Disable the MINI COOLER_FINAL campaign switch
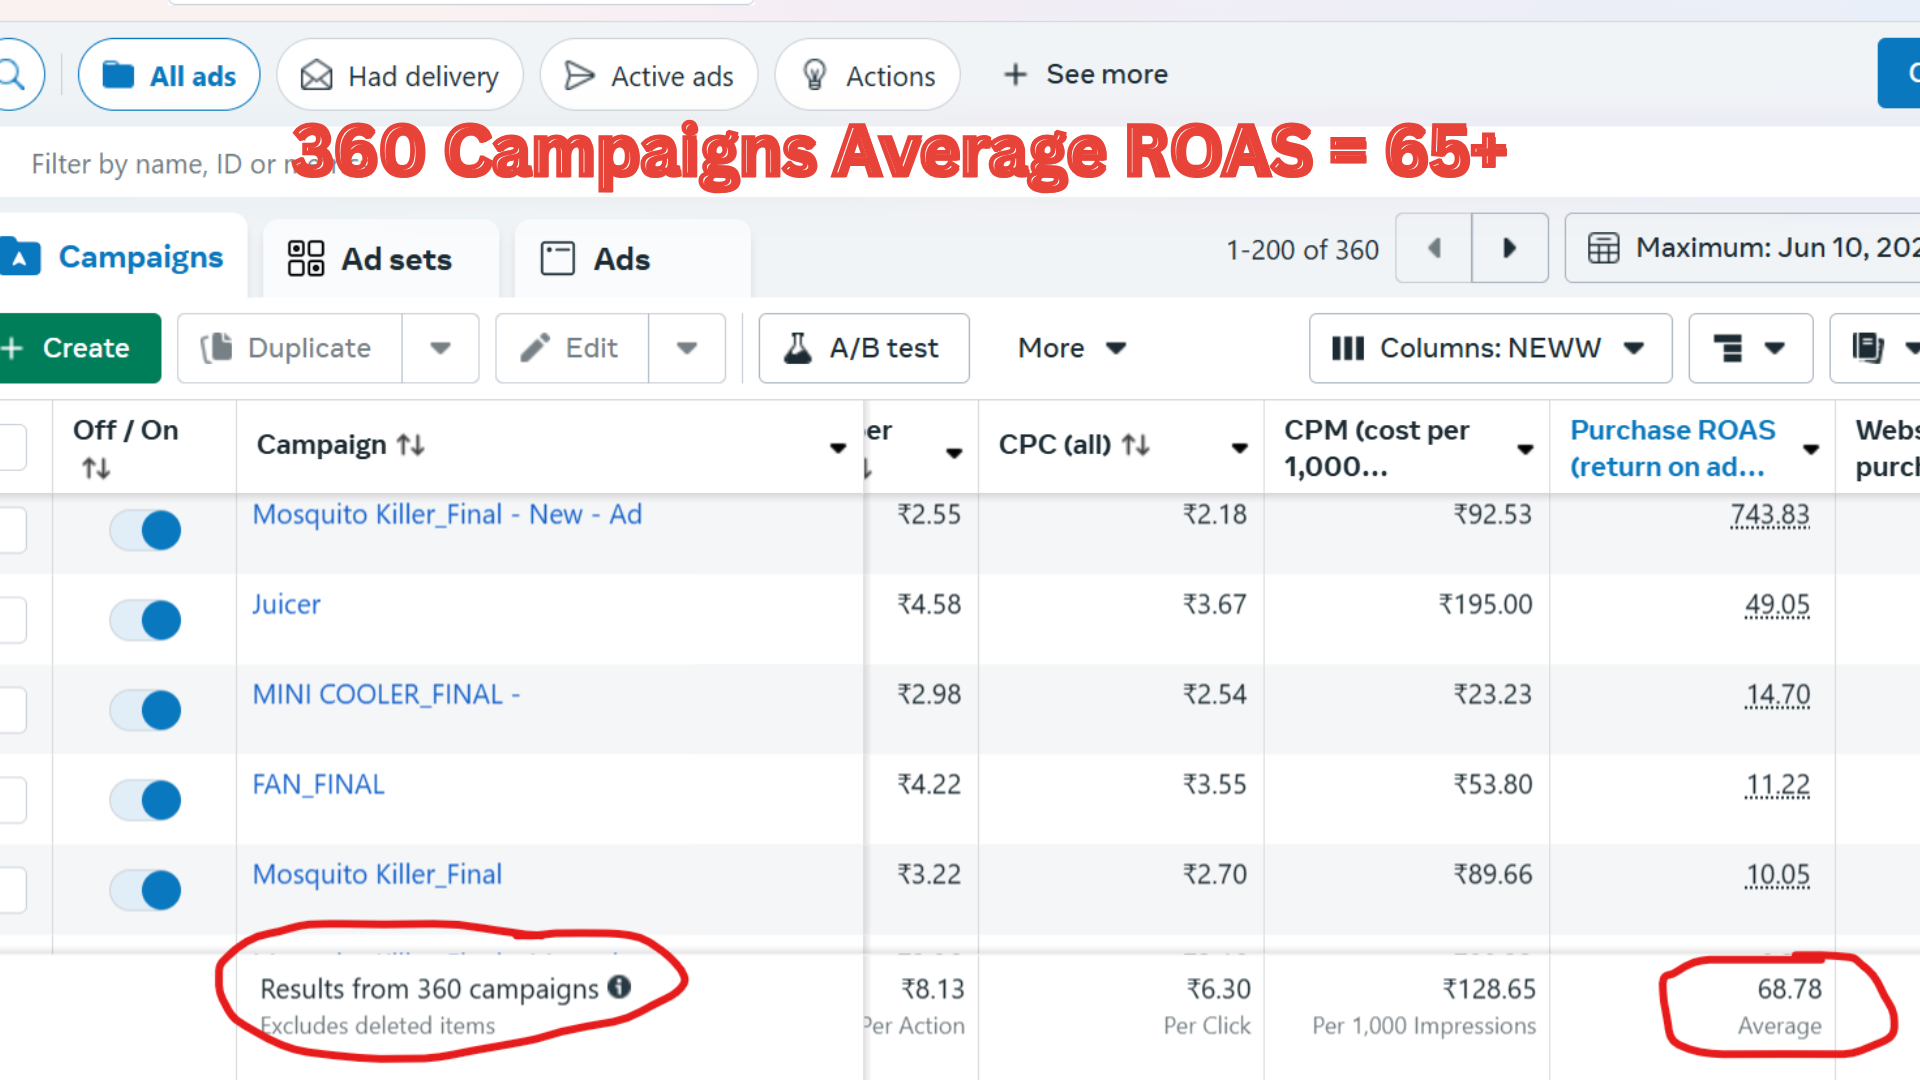This screenshot has width=1920, height=1080. pos(146,710)
